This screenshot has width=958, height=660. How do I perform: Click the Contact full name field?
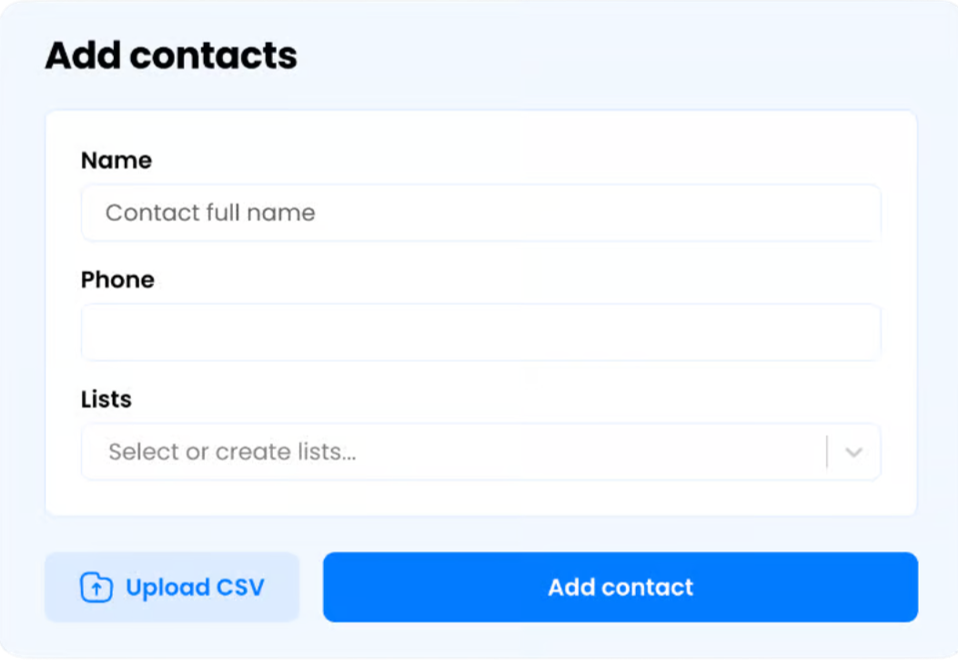click(x=481, y=213)
